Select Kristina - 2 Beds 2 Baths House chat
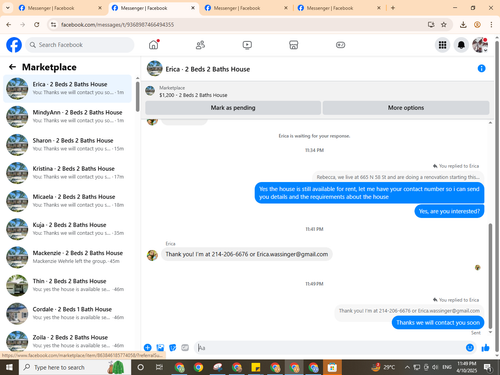 67,173
